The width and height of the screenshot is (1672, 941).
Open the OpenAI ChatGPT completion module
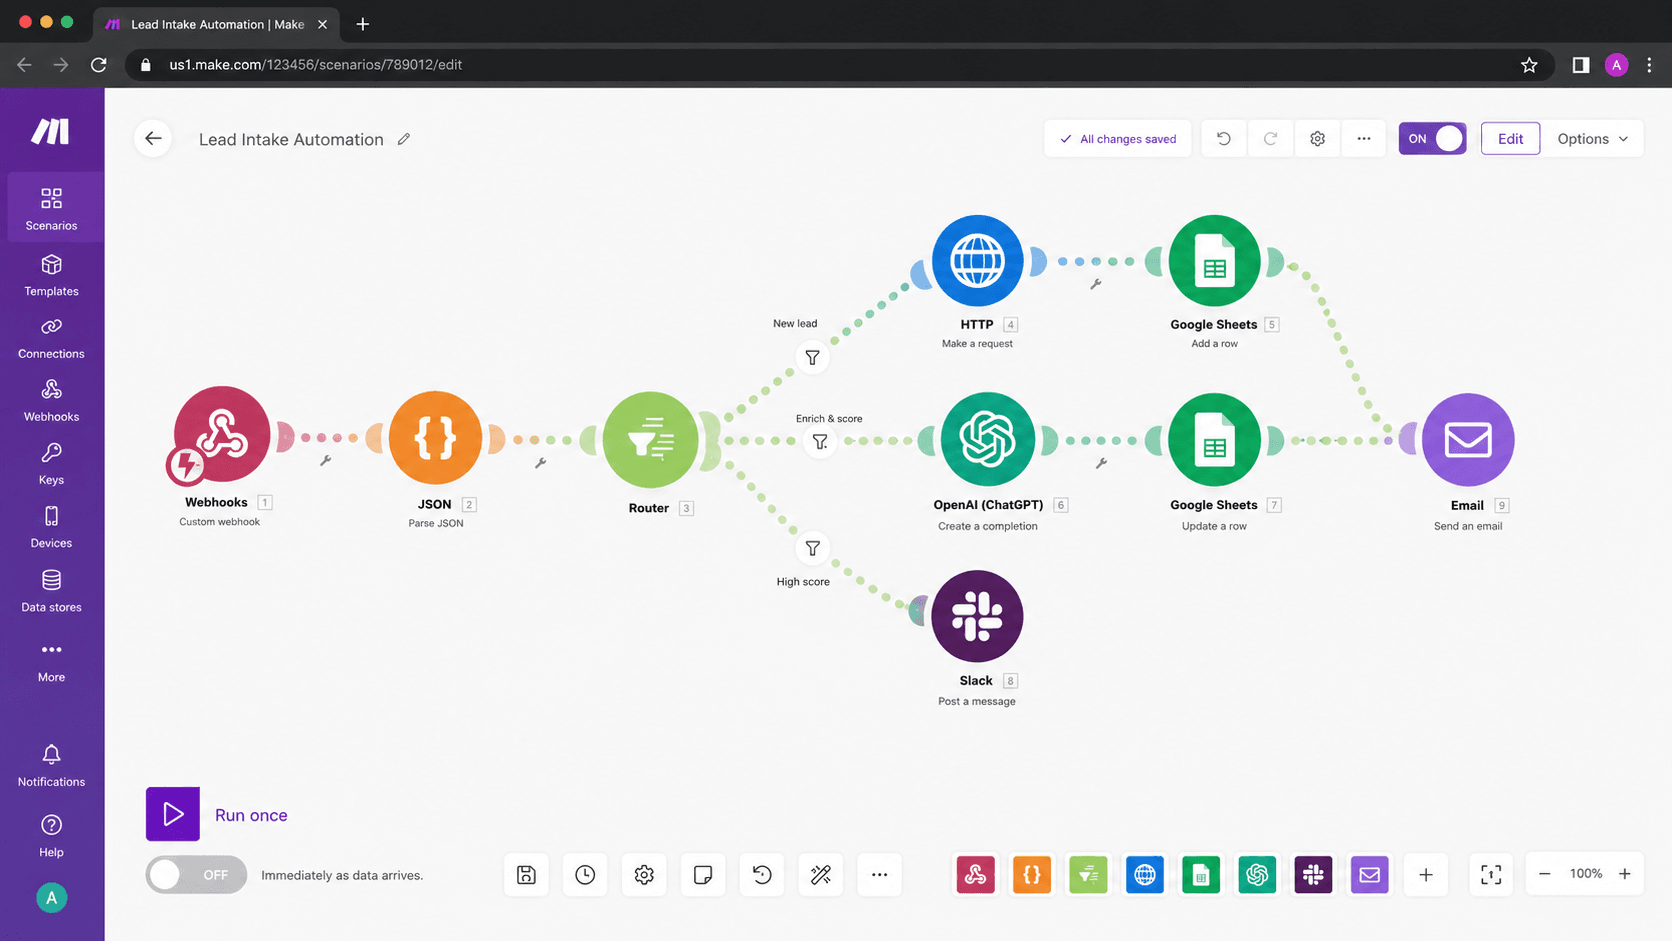coord(987,439)
